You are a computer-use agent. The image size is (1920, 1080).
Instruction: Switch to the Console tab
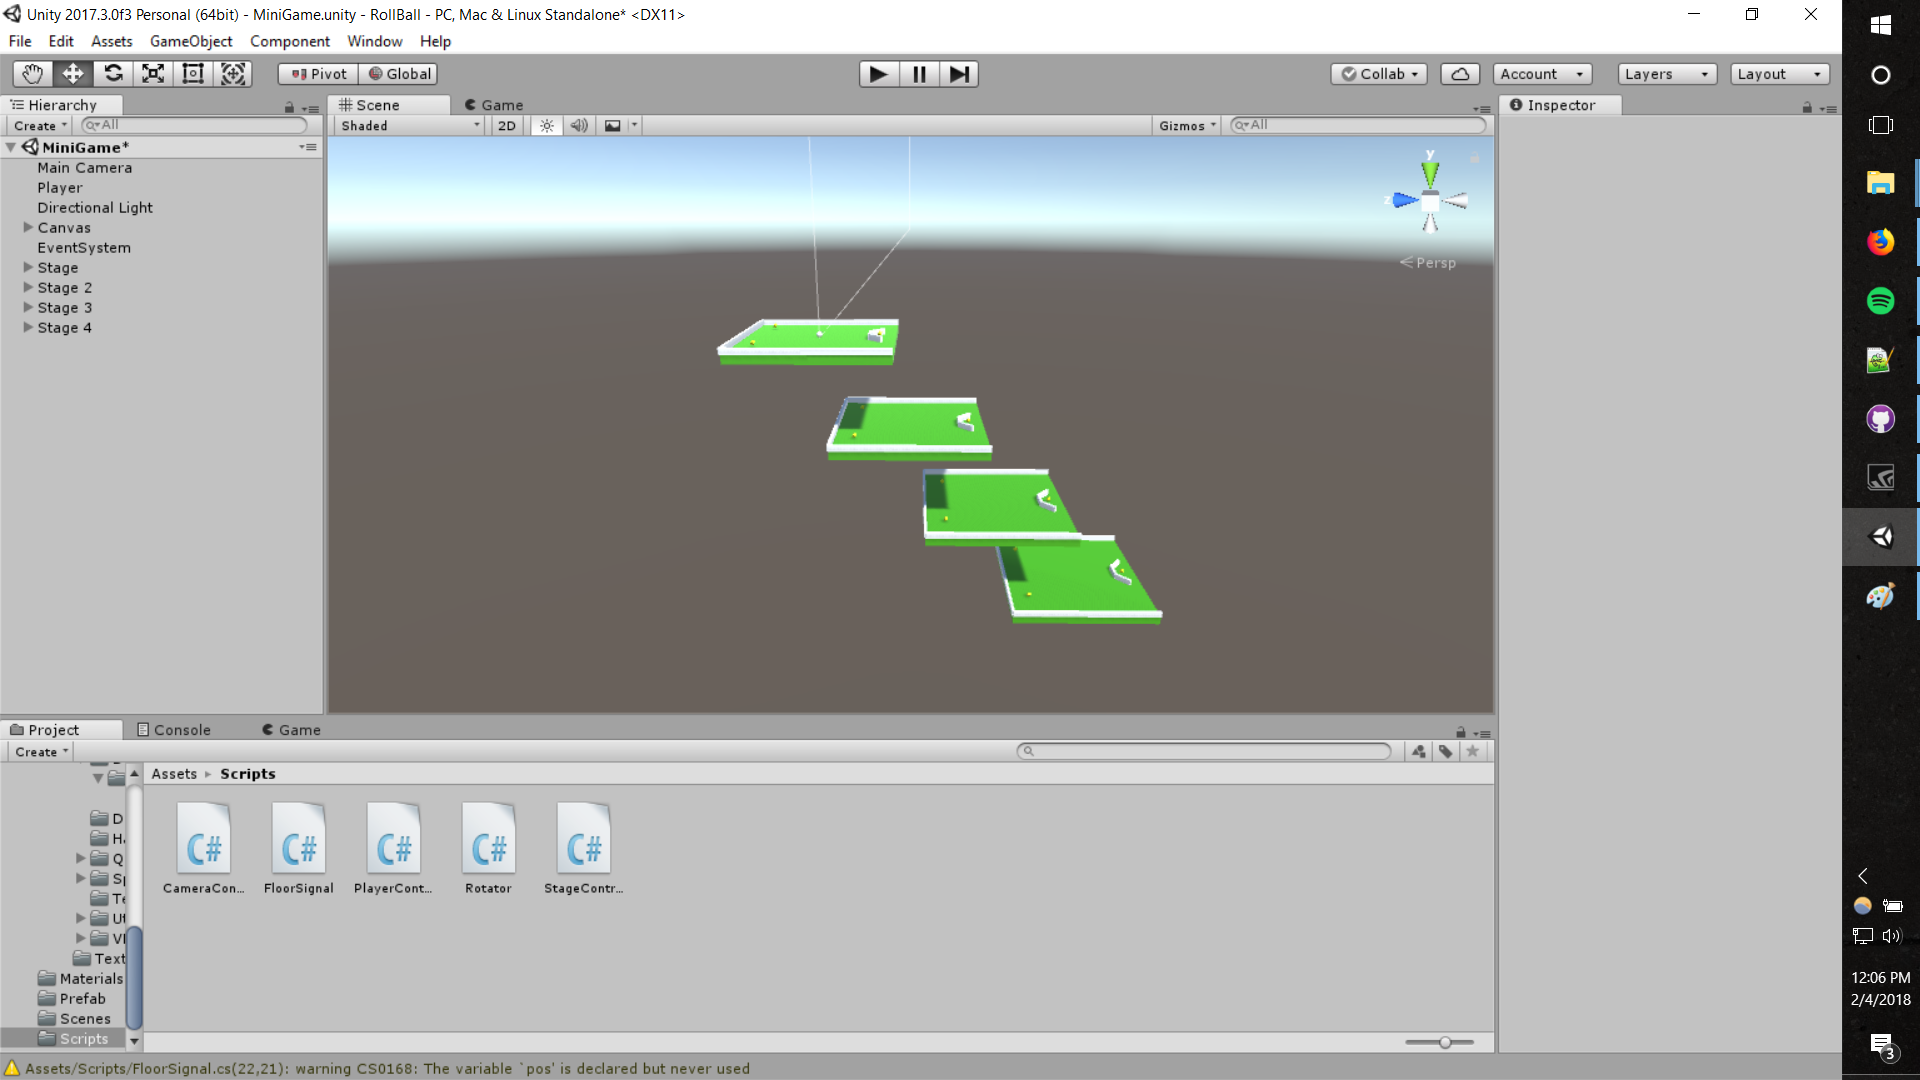coord(174,730)
